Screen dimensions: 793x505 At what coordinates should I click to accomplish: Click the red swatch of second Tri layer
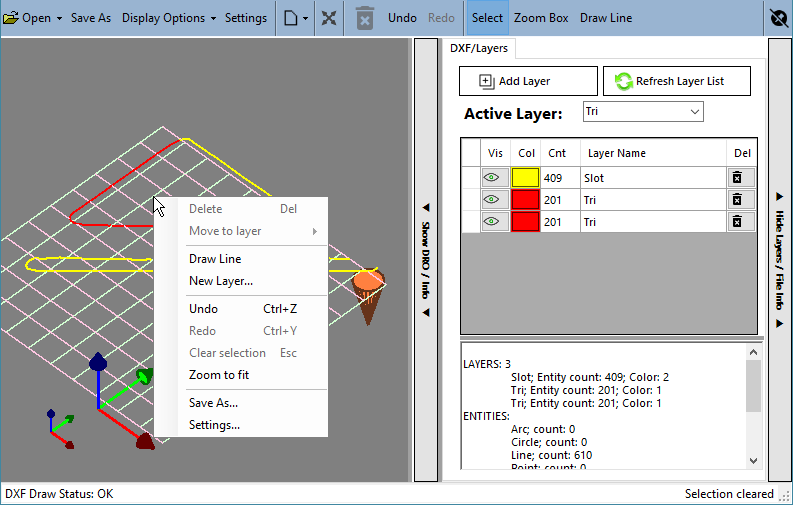click(x=525, y=222)
